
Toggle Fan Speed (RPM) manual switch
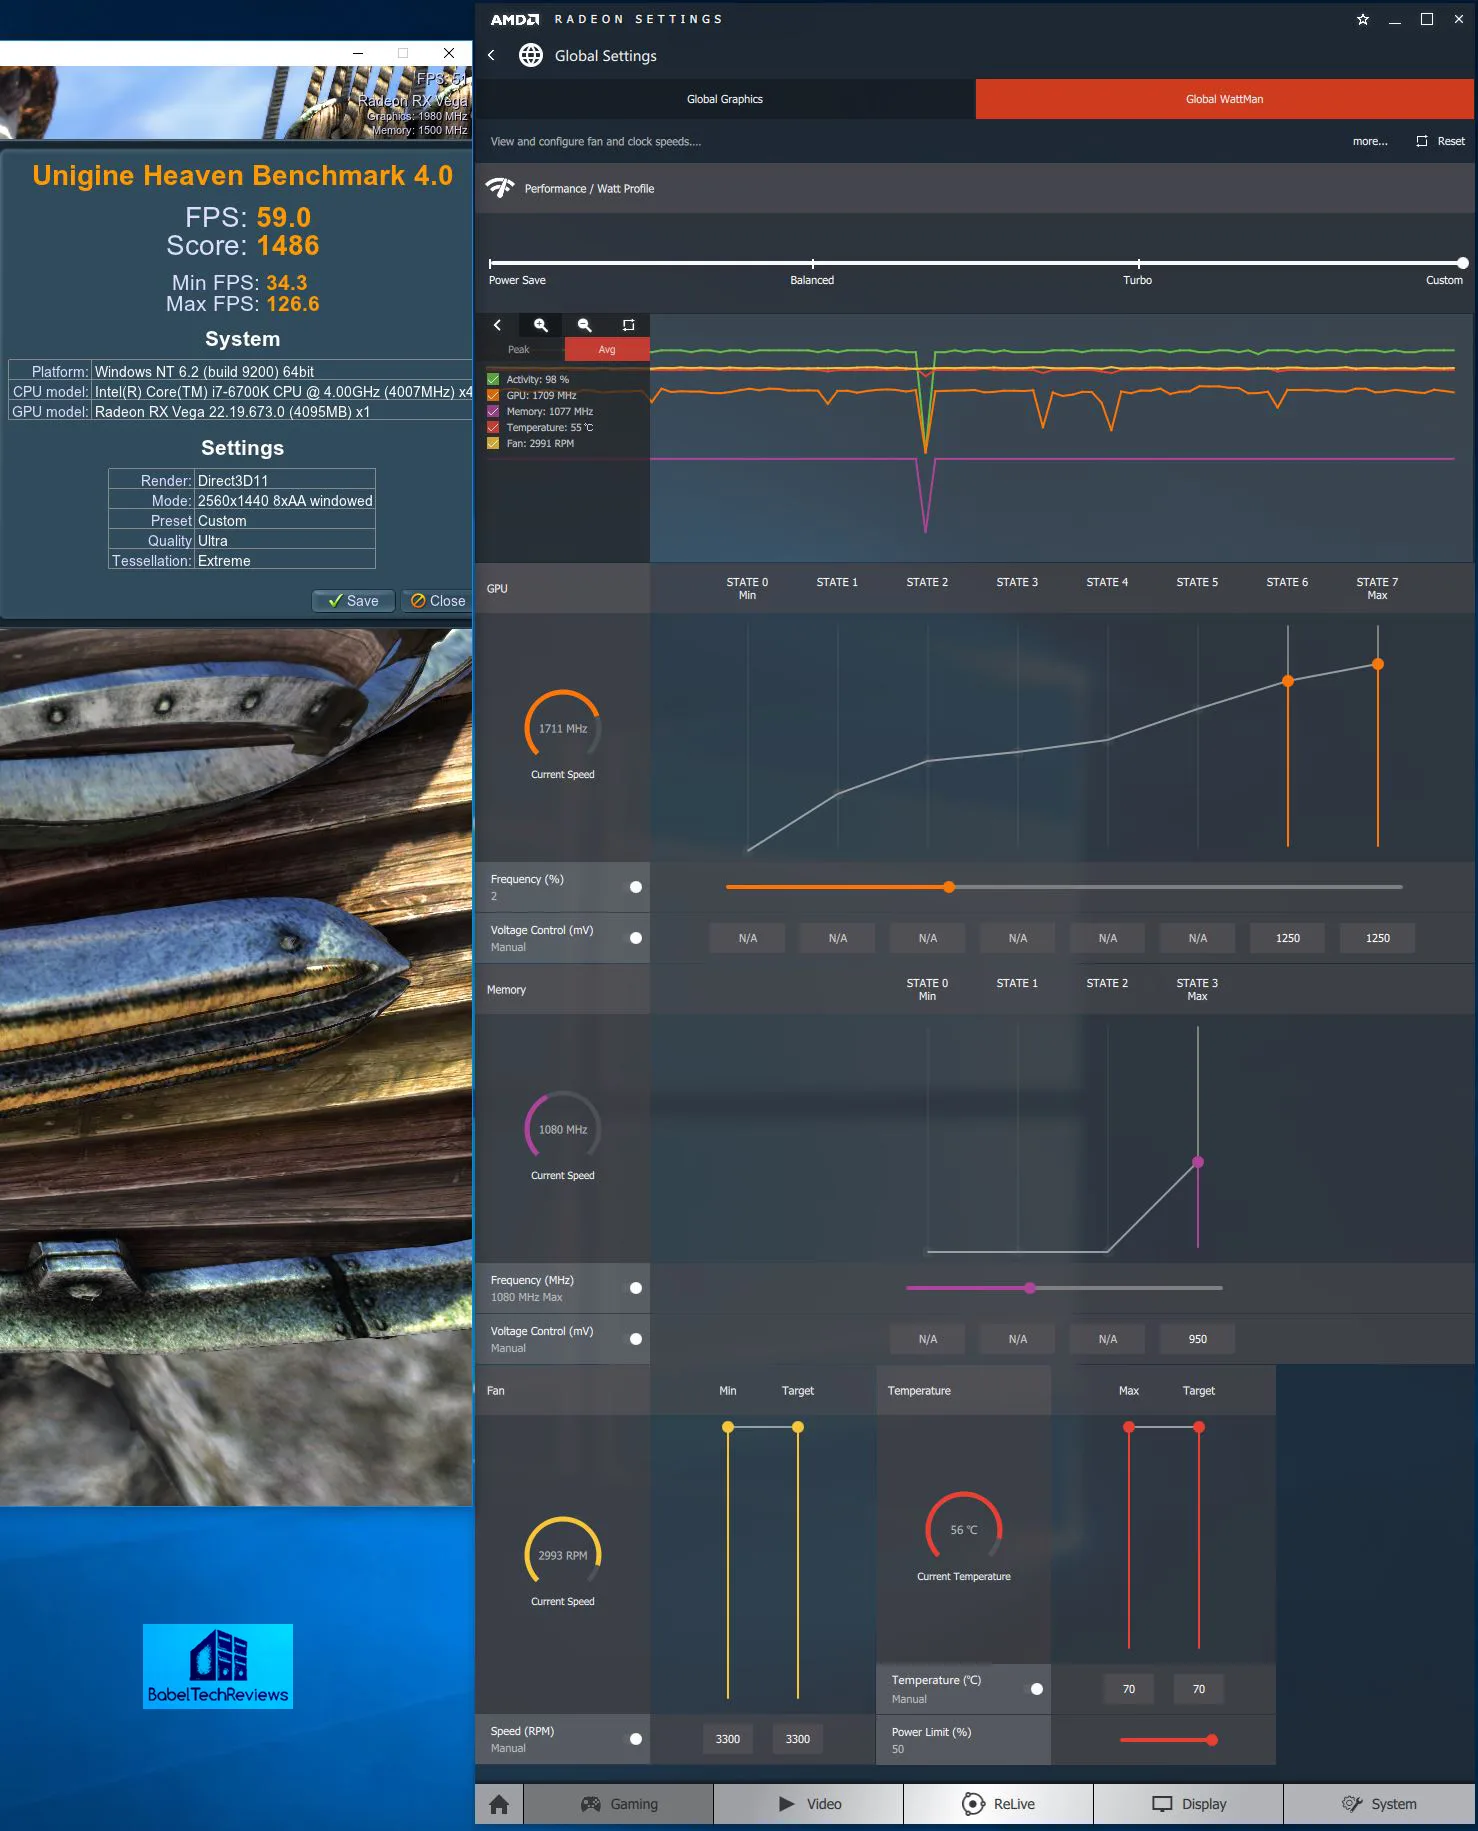[636, 1739]
